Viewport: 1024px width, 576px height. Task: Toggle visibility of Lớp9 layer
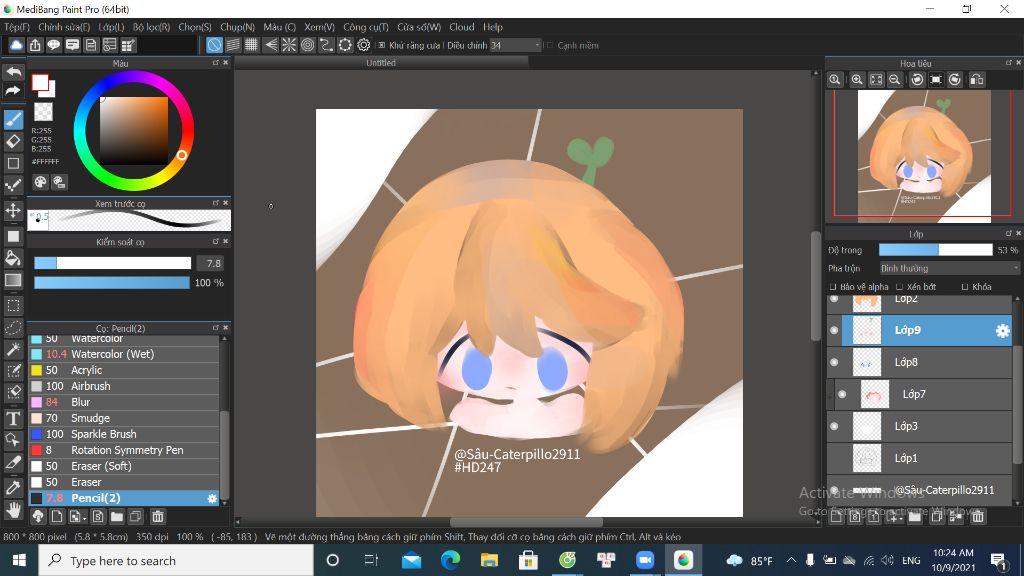834,330
